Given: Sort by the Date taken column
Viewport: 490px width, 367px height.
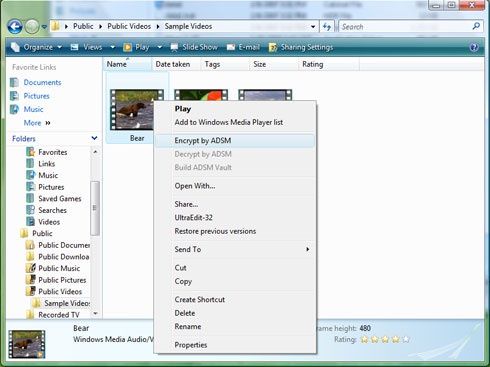Looking at the screenshot, I should (175, 64).
